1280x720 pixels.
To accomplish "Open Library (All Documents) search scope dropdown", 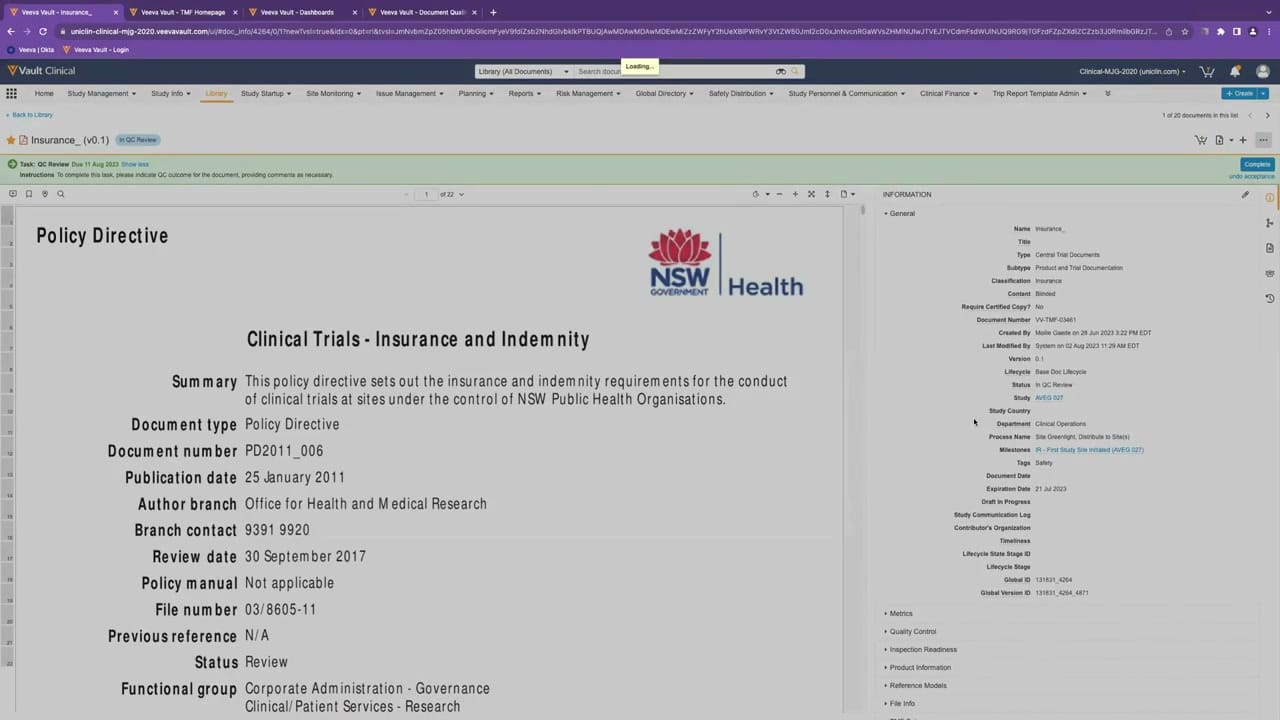I will click(523, 71).
